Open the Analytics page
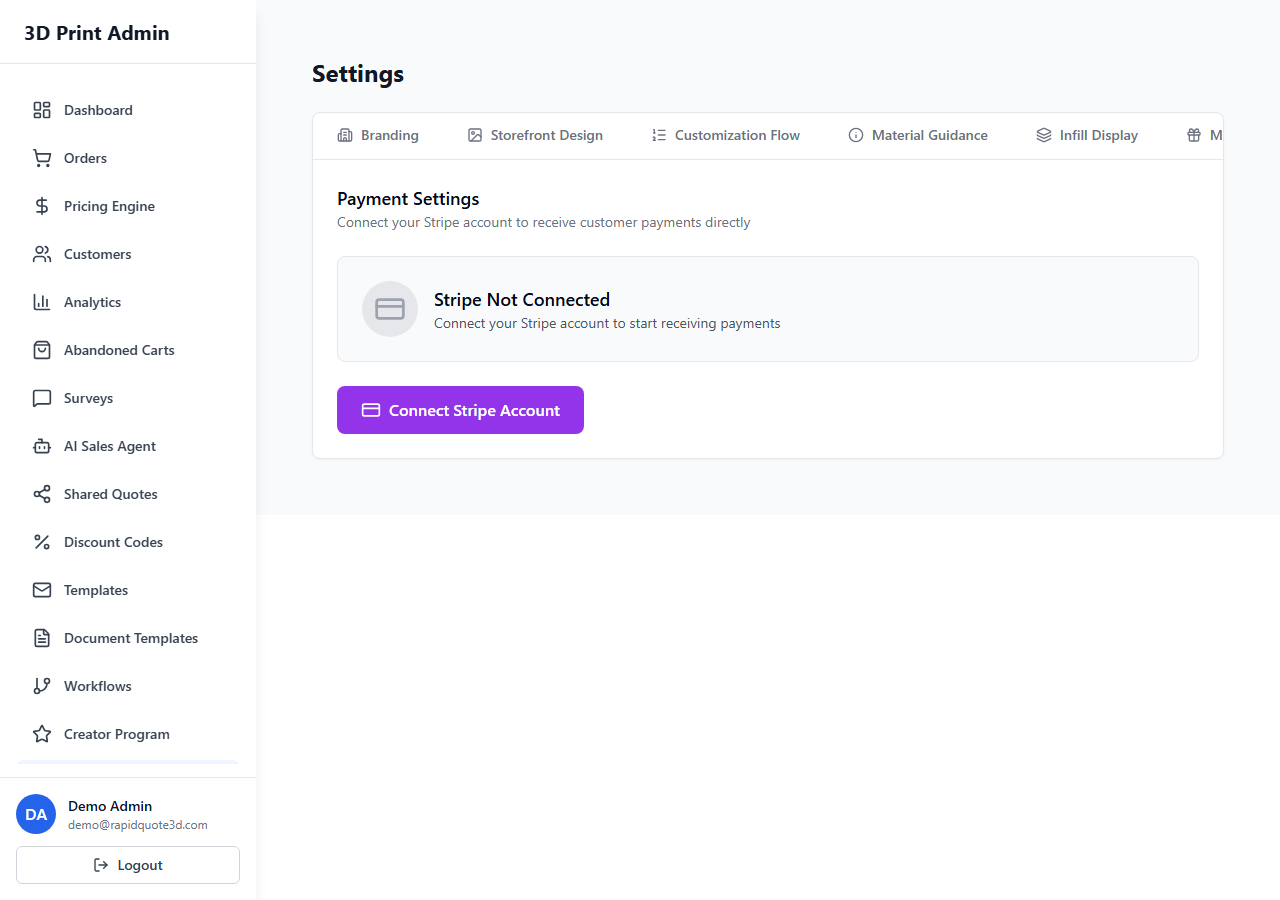 128,302
